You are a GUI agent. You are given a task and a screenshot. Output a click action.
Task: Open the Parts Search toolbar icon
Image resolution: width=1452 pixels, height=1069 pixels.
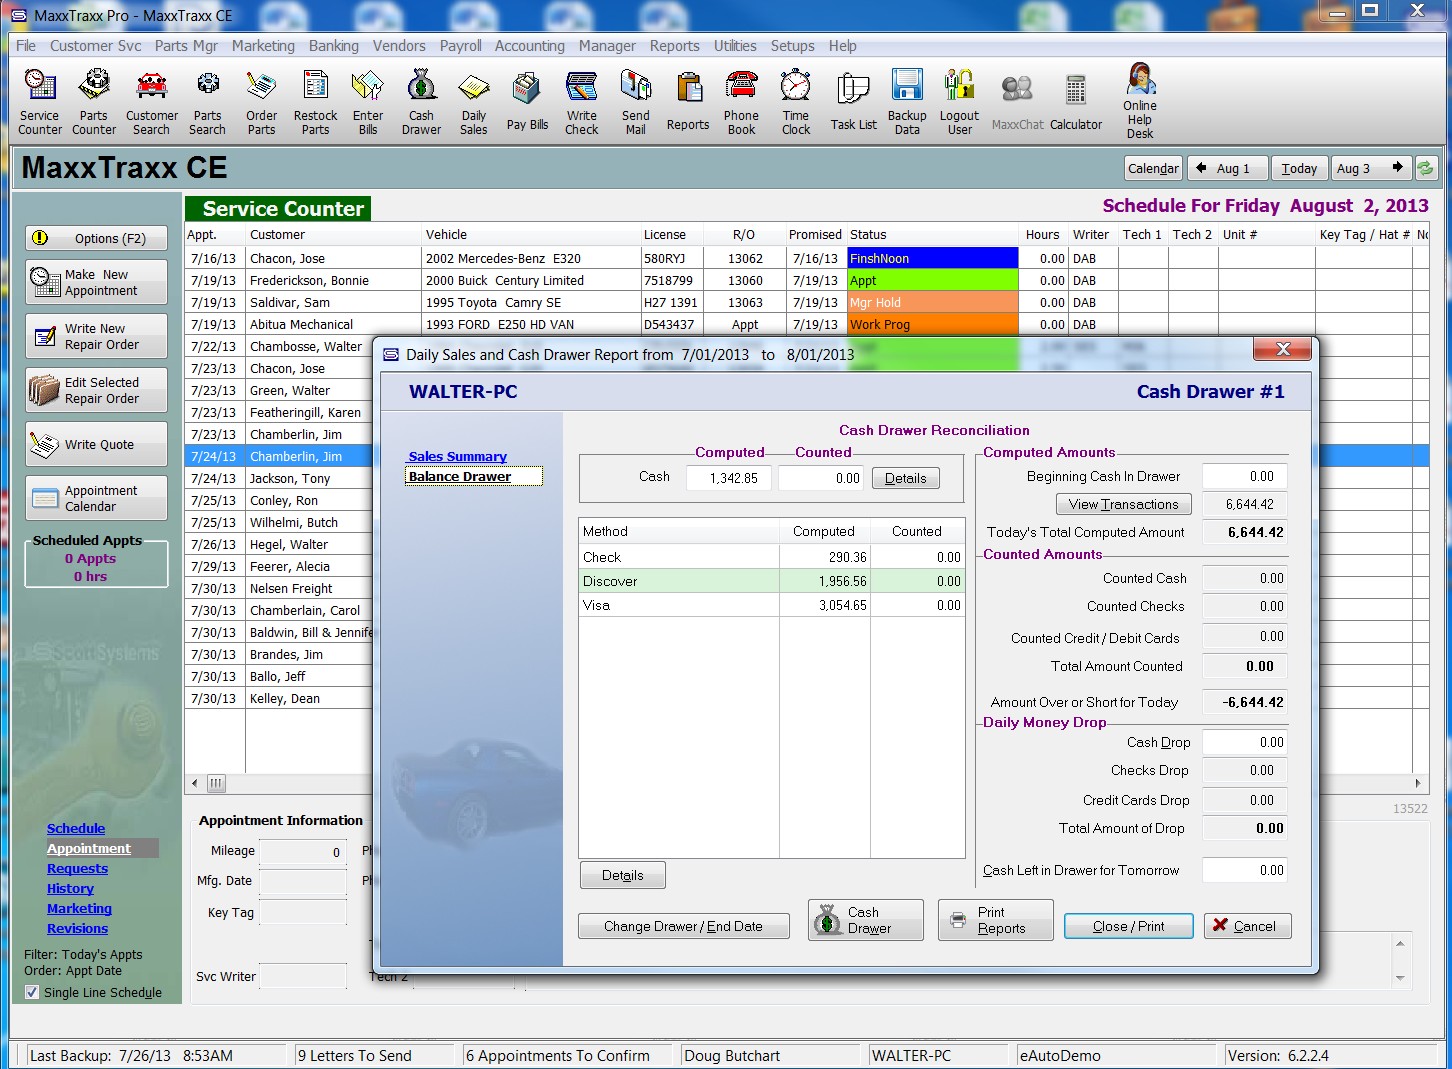208,102
